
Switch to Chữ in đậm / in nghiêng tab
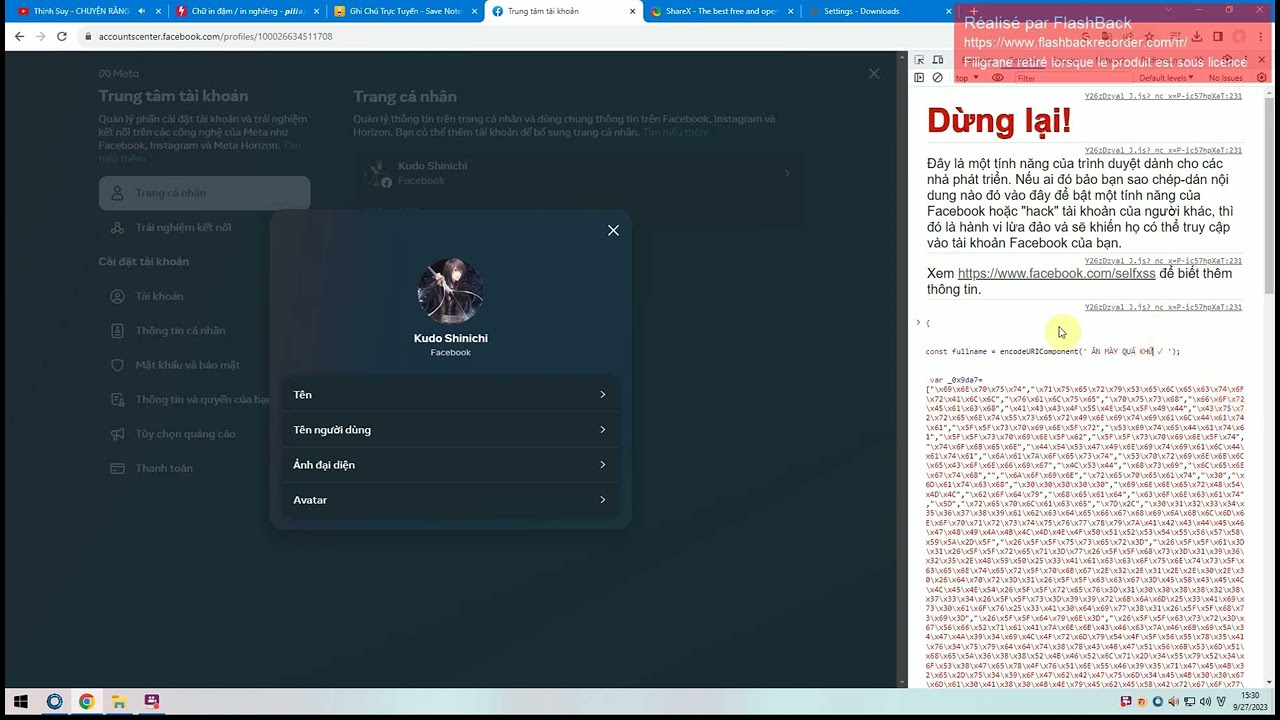(x=247, y=11)
